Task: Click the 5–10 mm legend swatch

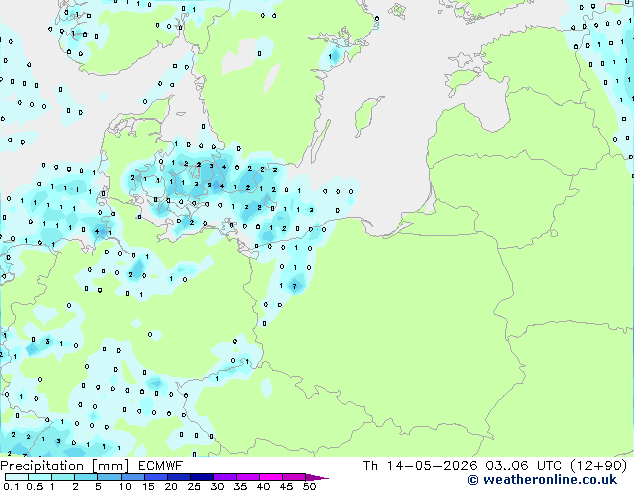Action: click(109, 477)
